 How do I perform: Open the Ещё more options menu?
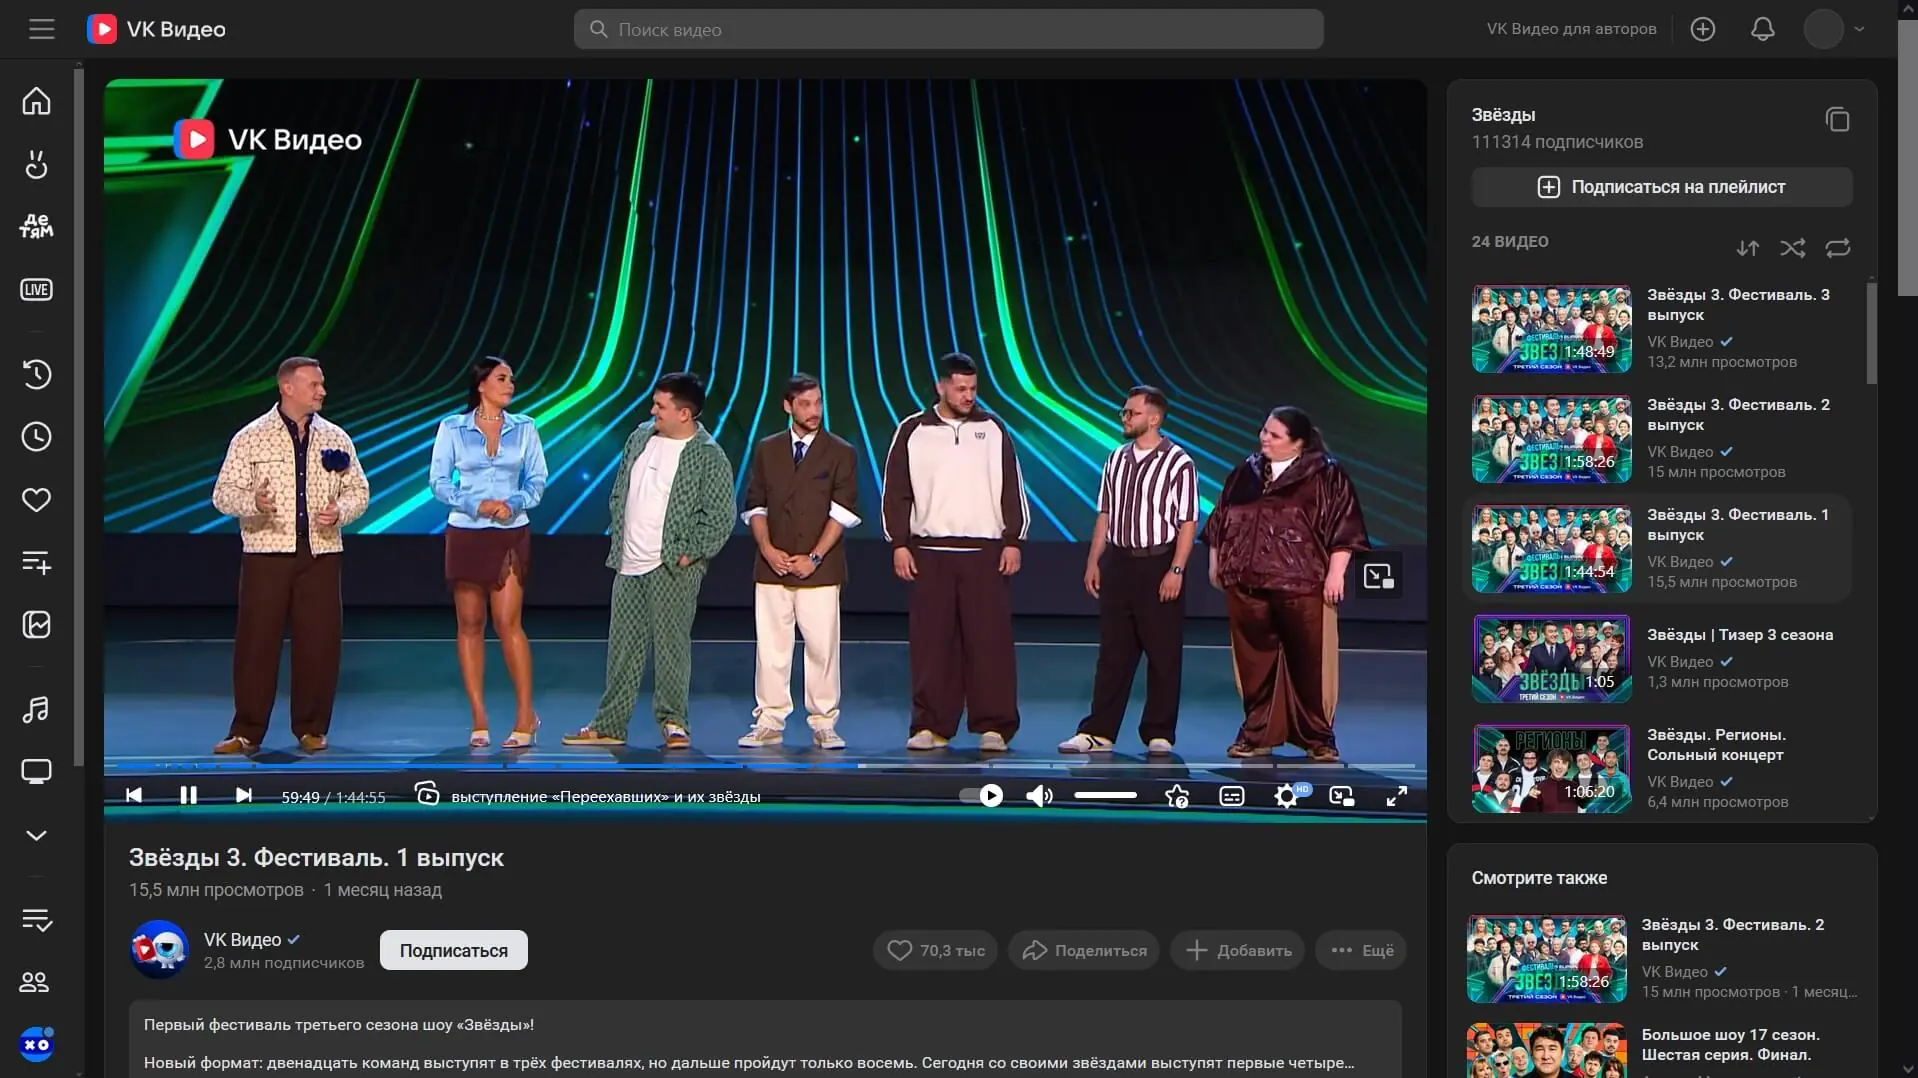tap(1362, 950)
